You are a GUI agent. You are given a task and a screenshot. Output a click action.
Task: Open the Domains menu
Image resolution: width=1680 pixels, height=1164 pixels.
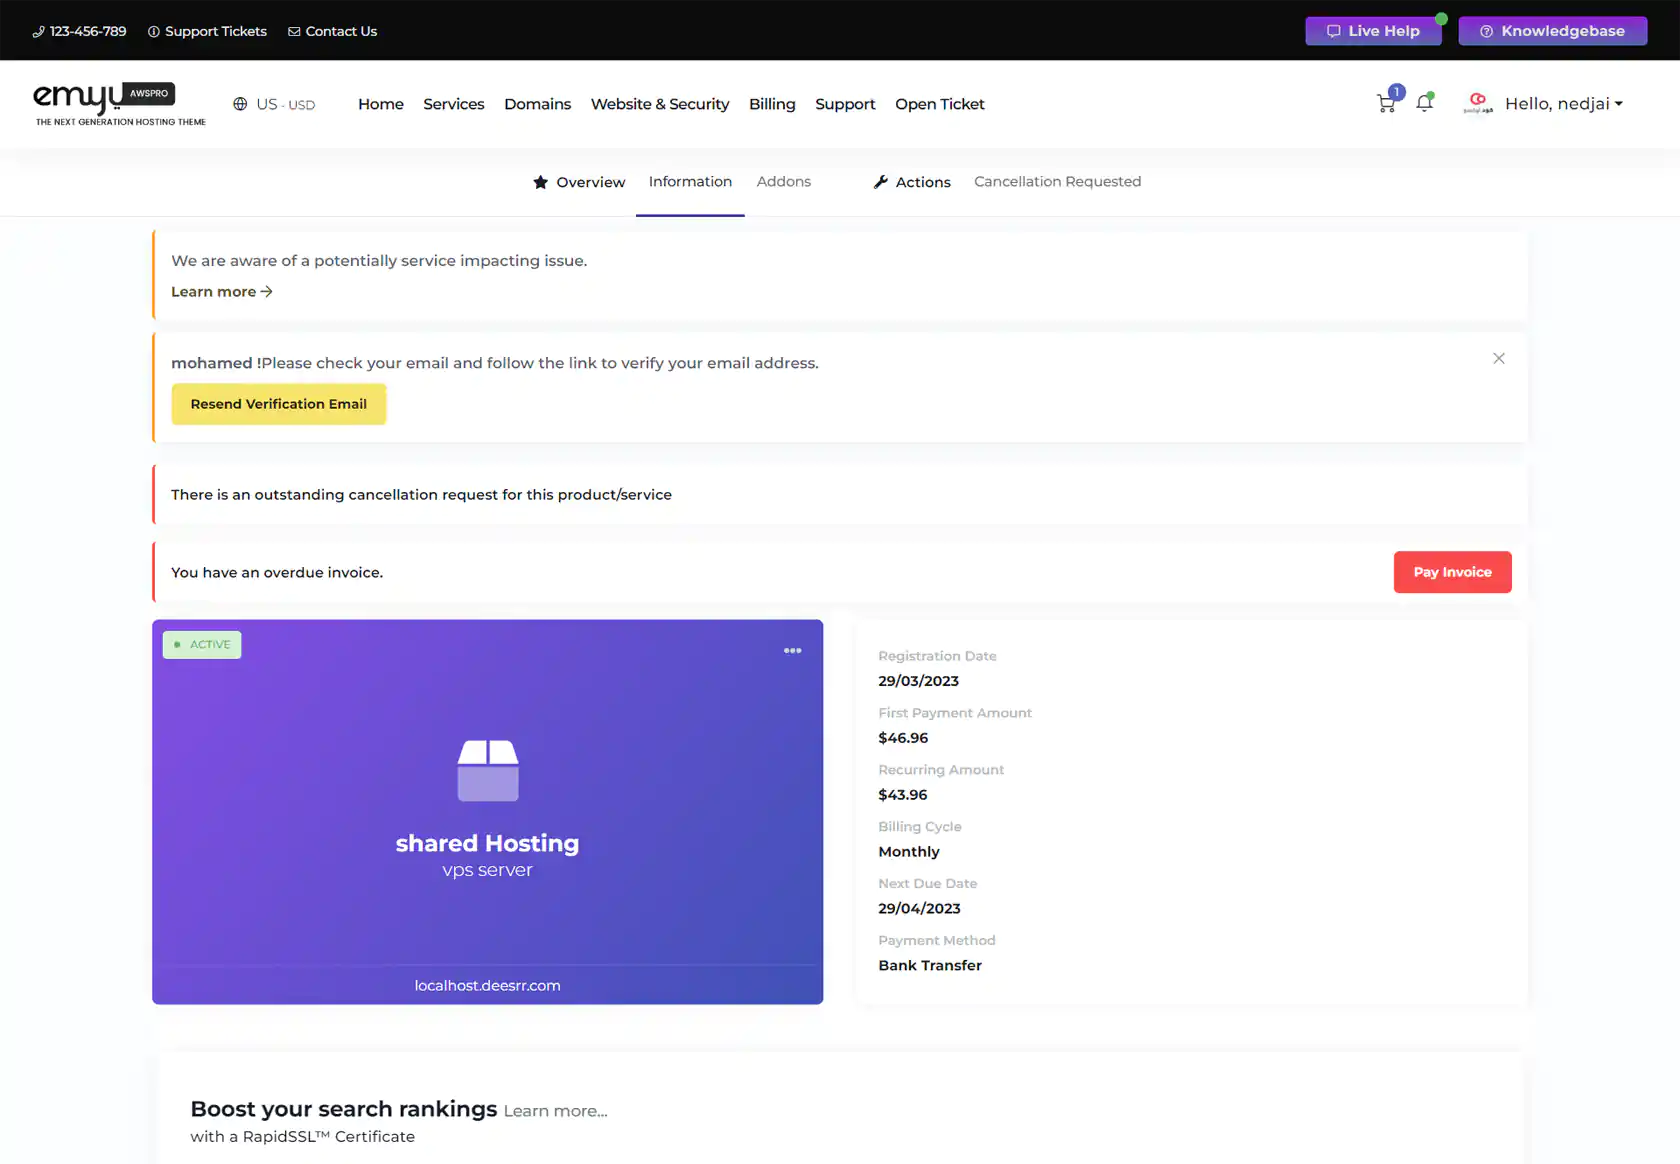point(538,104)
